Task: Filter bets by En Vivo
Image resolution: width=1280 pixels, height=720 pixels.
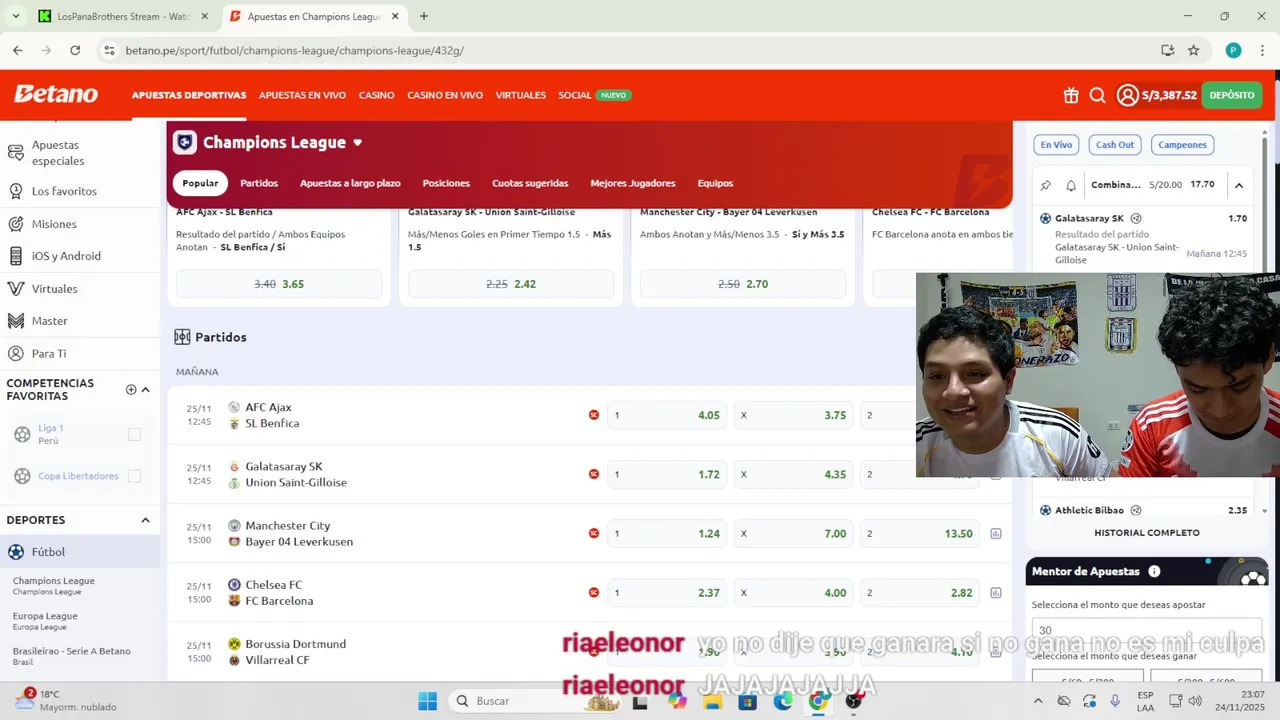Action: (1056, 145)
